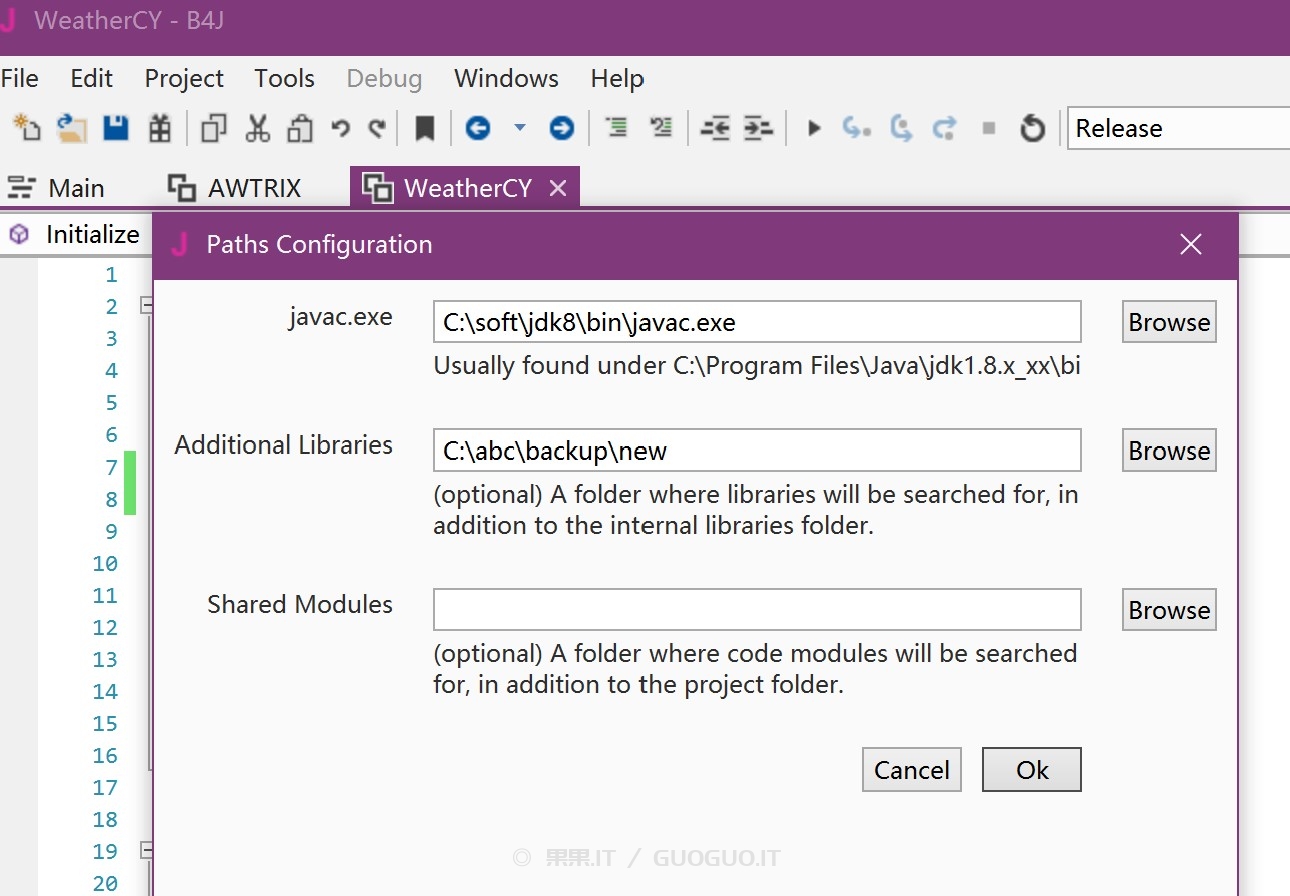Collapse the code block at line 2
Viewport: 1290px width, 896px height.
(146, 306)
